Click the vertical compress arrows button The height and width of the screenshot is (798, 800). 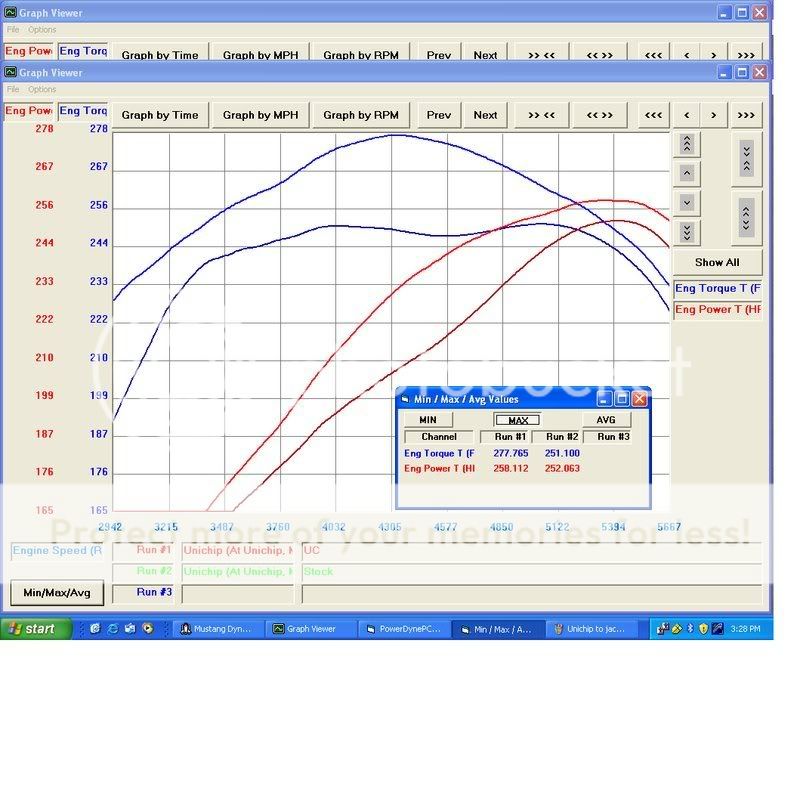tap(747, 157)
